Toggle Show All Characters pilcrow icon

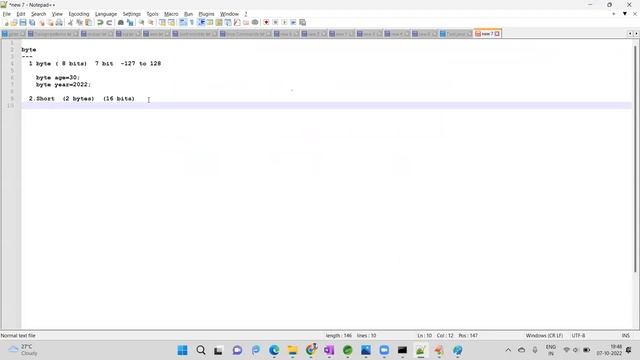pyautogui.click(x=192, y=22)
